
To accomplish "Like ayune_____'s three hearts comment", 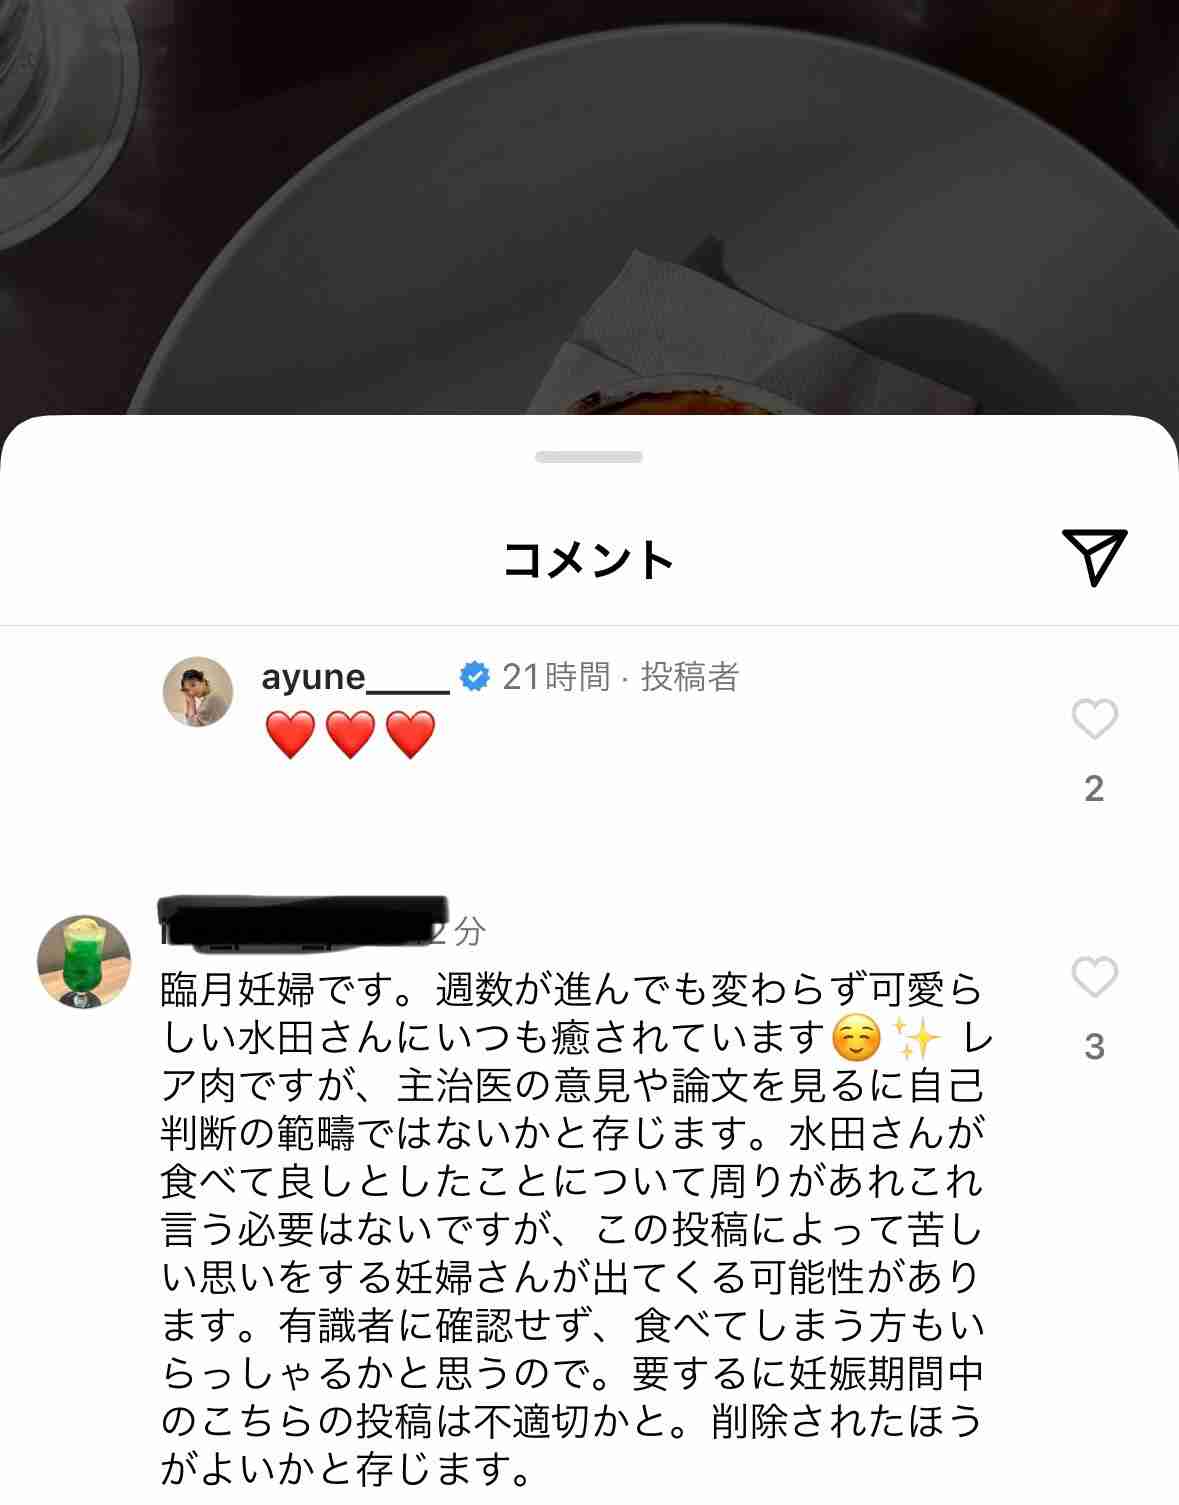I will click(1094, 719).
